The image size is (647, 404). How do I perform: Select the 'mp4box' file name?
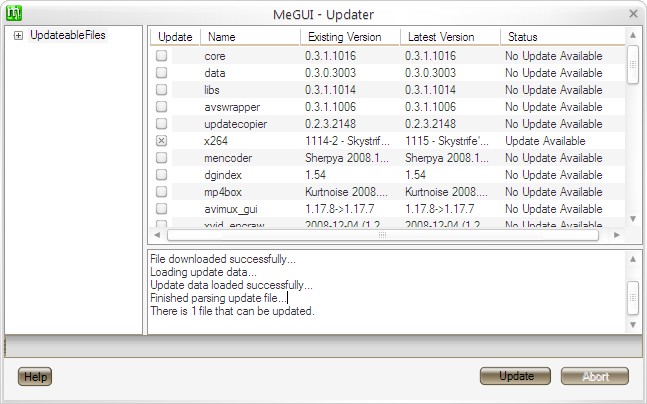(x=223, y=191)
